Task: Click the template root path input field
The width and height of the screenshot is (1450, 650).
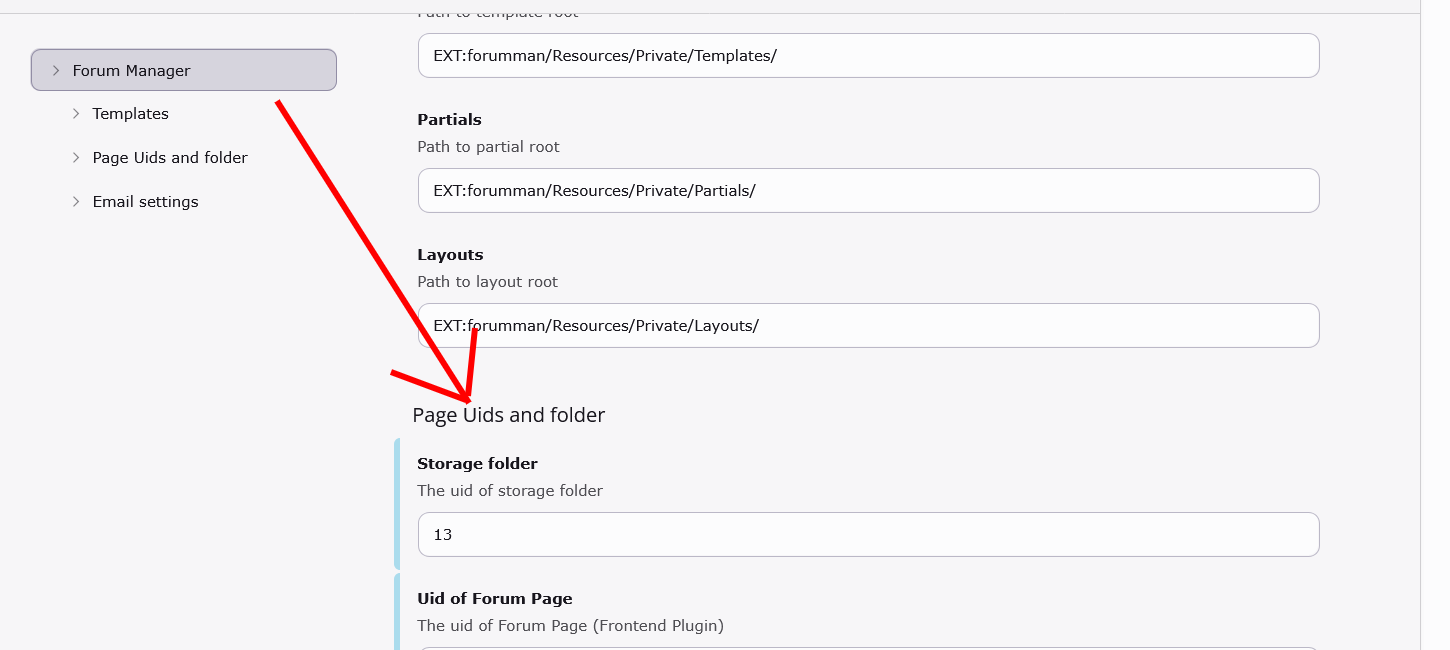Action: point(868,56)
